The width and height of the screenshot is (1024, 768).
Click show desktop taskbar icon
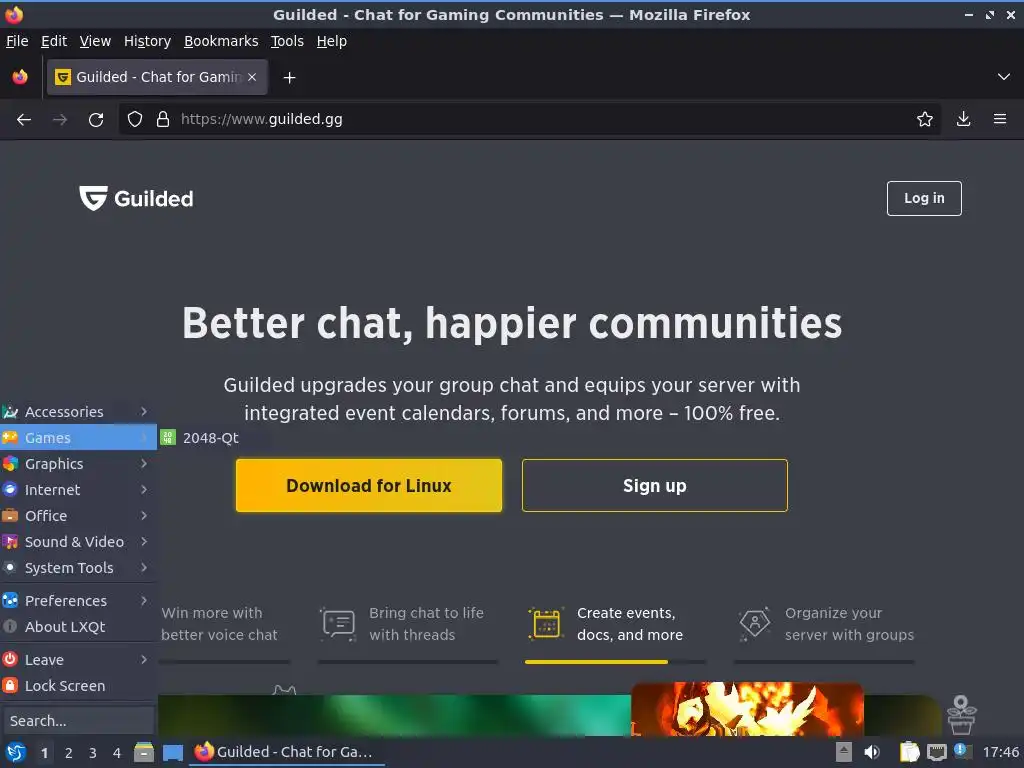click(x=172, y=753)
